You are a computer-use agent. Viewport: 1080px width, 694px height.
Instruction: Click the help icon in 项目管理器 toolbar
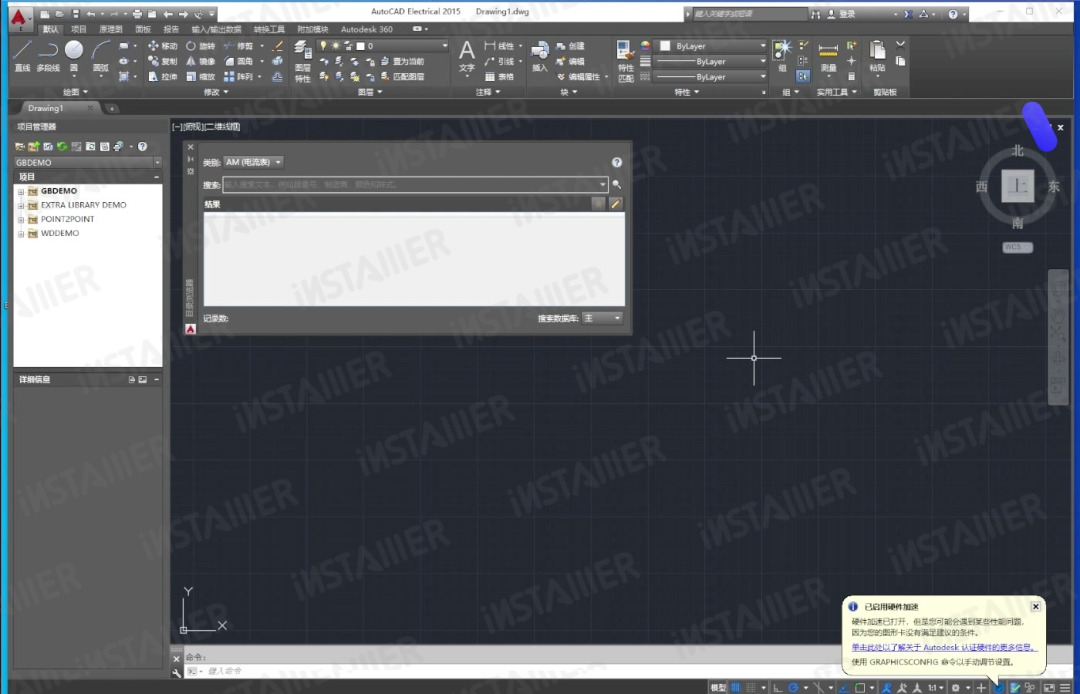coord(143,147)
